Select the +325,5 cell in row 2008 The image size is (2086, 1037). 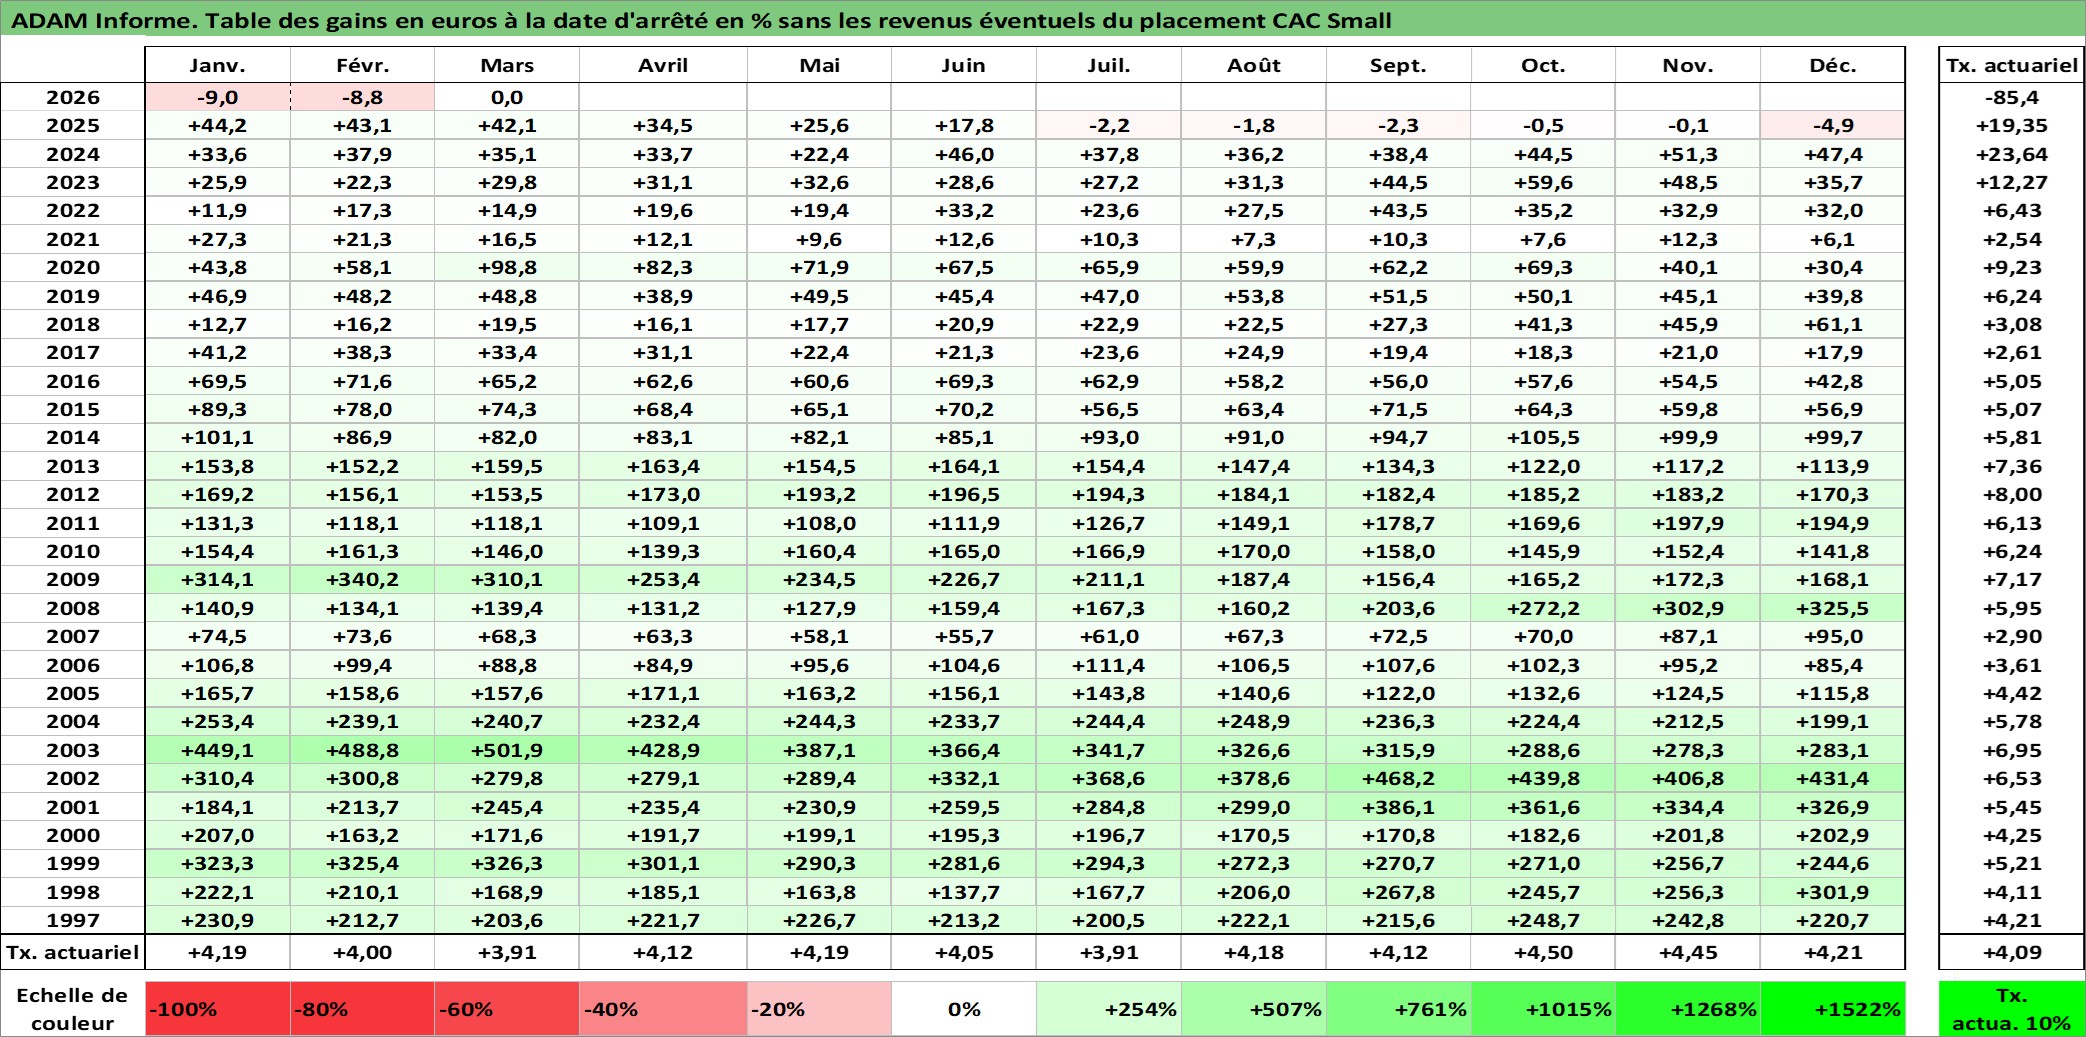point(1833,608)
